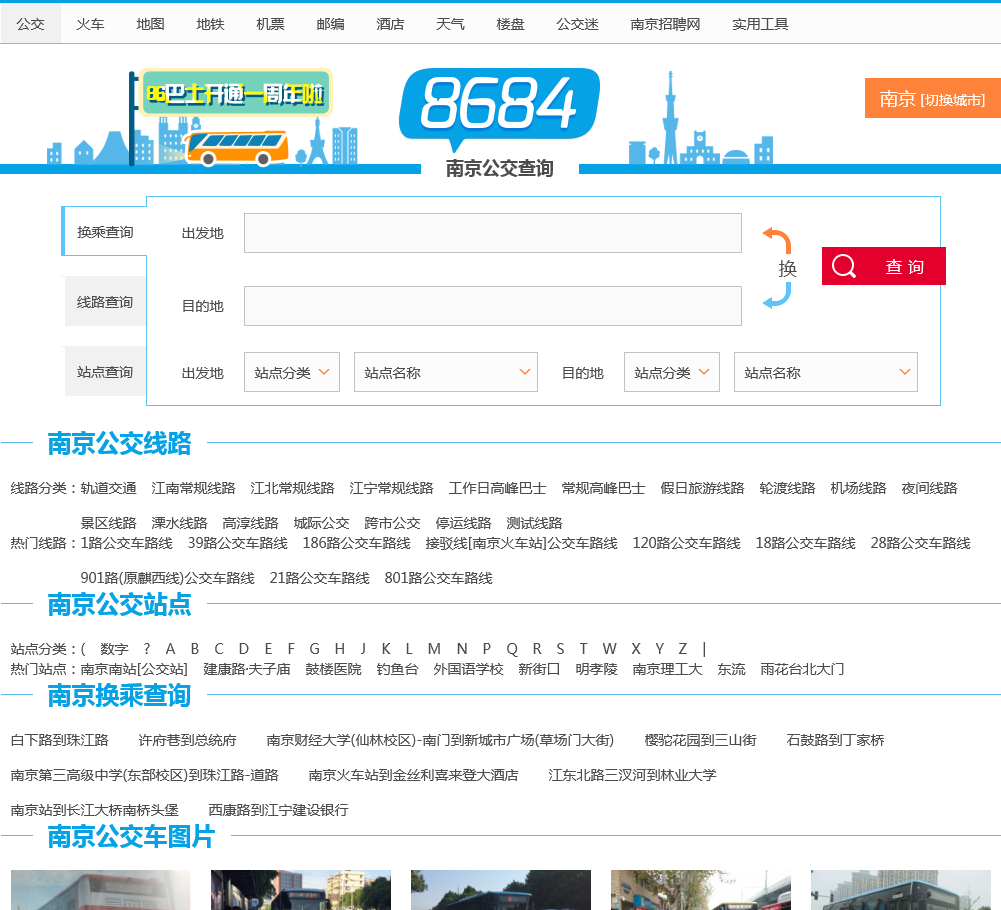Click the 南京 切换城市 button

coord(932,98)
